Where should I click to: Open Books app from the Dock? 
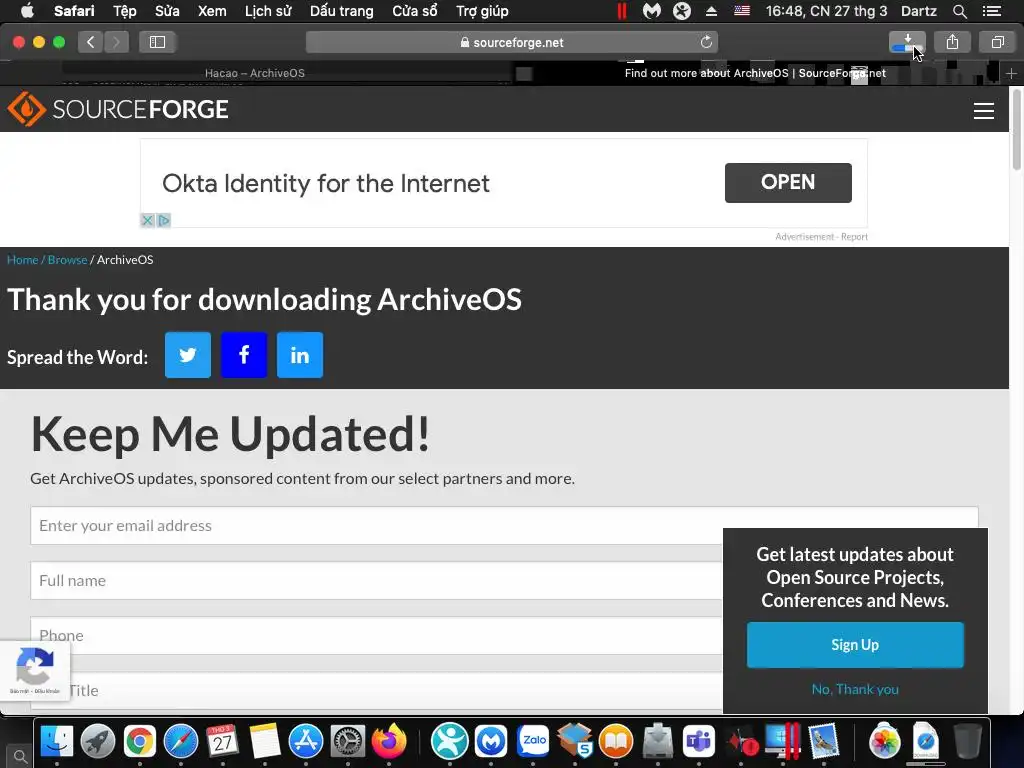pos(616,741)
